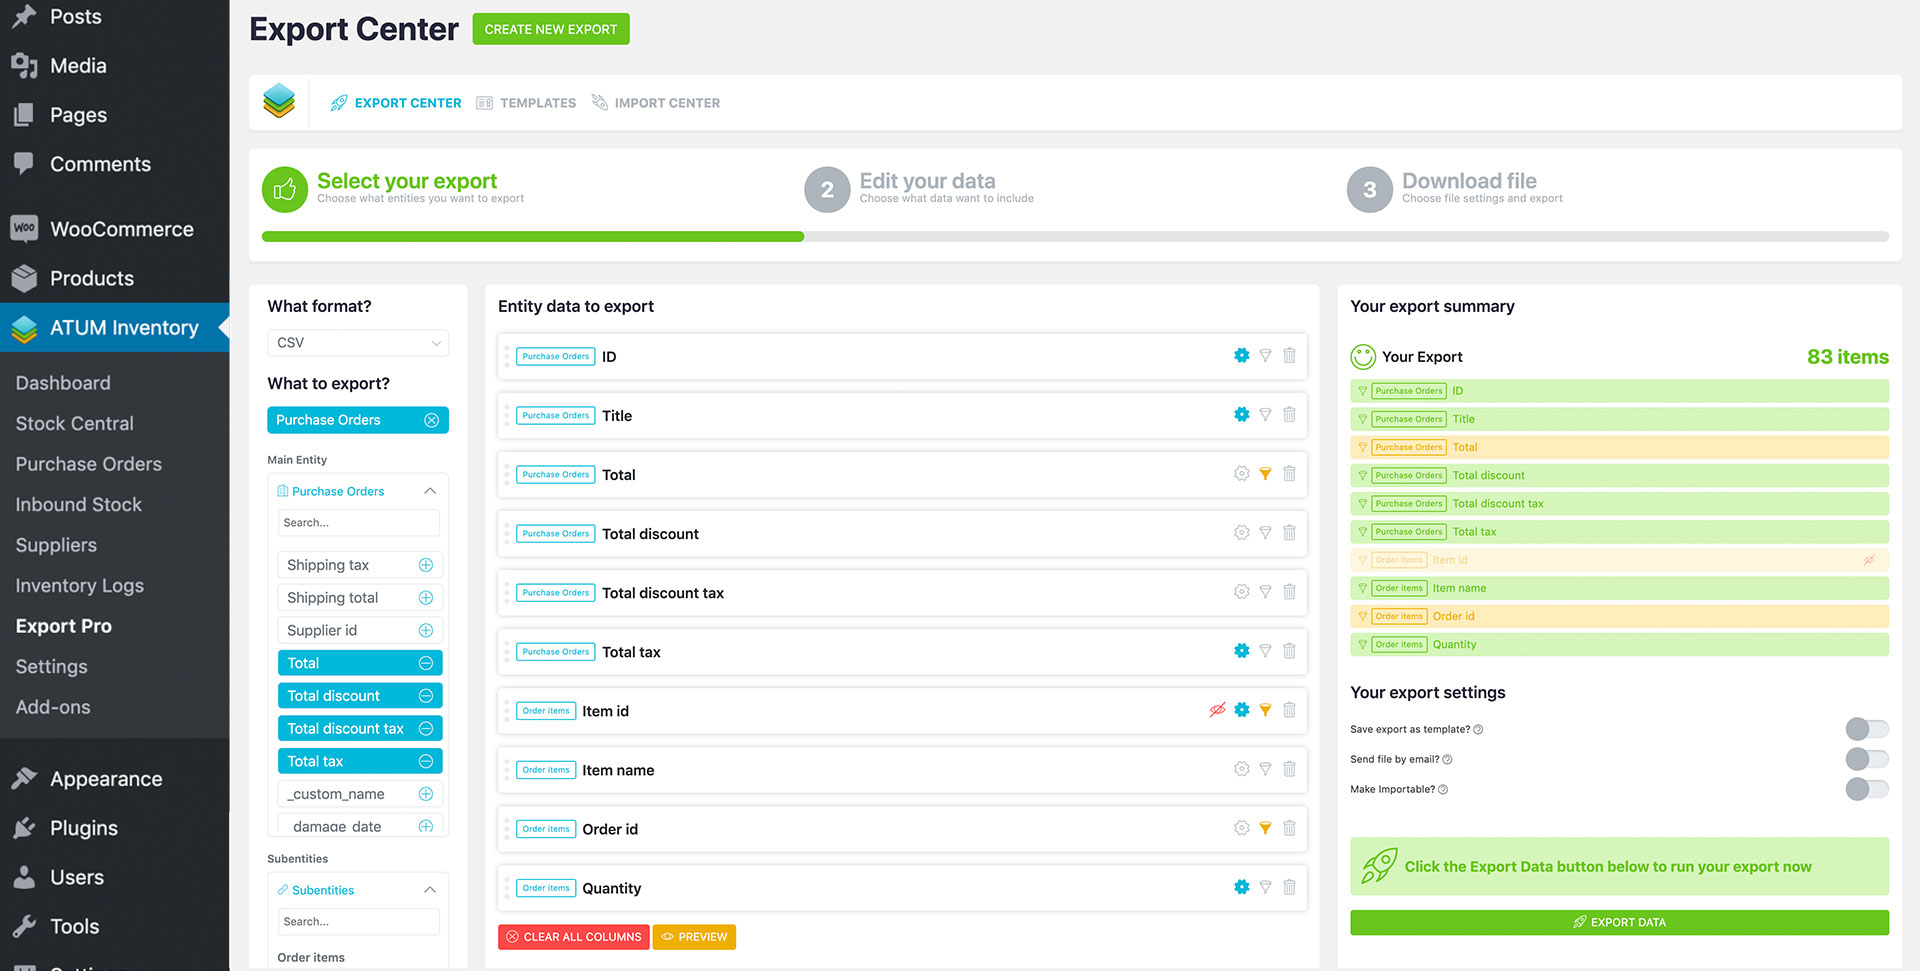Go to step 2 Edit your data

tap(919, 188)
